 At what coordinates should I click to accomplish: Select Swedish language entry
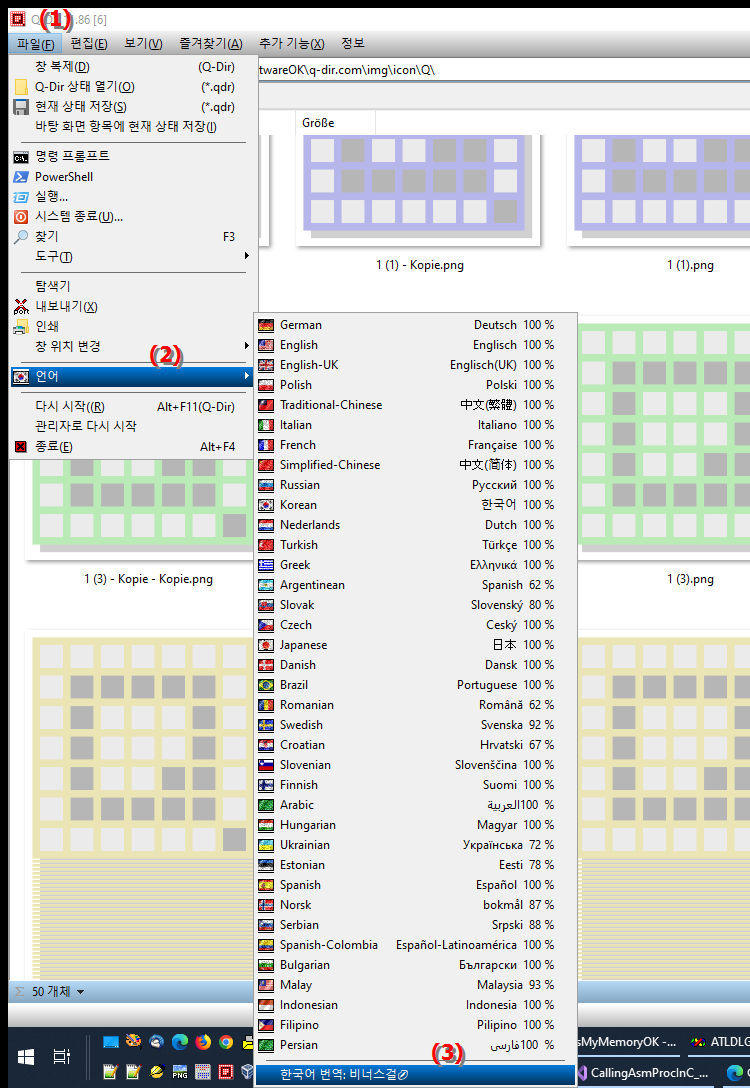pos(415,725)
